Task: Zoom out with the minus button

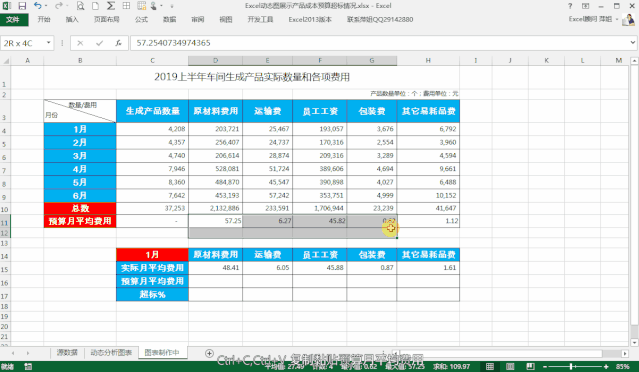Action: point(545,367)
